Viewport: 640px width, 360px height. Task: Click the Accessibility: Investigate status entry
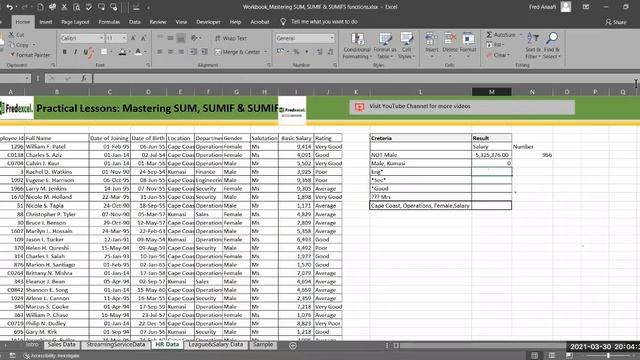[x=51, y=356]
